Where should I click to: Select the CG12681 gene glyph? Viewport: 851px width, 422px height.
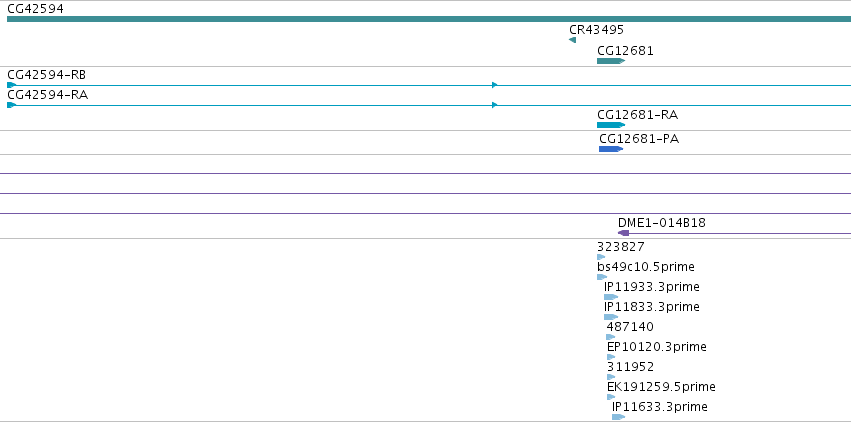click(611, 61)
